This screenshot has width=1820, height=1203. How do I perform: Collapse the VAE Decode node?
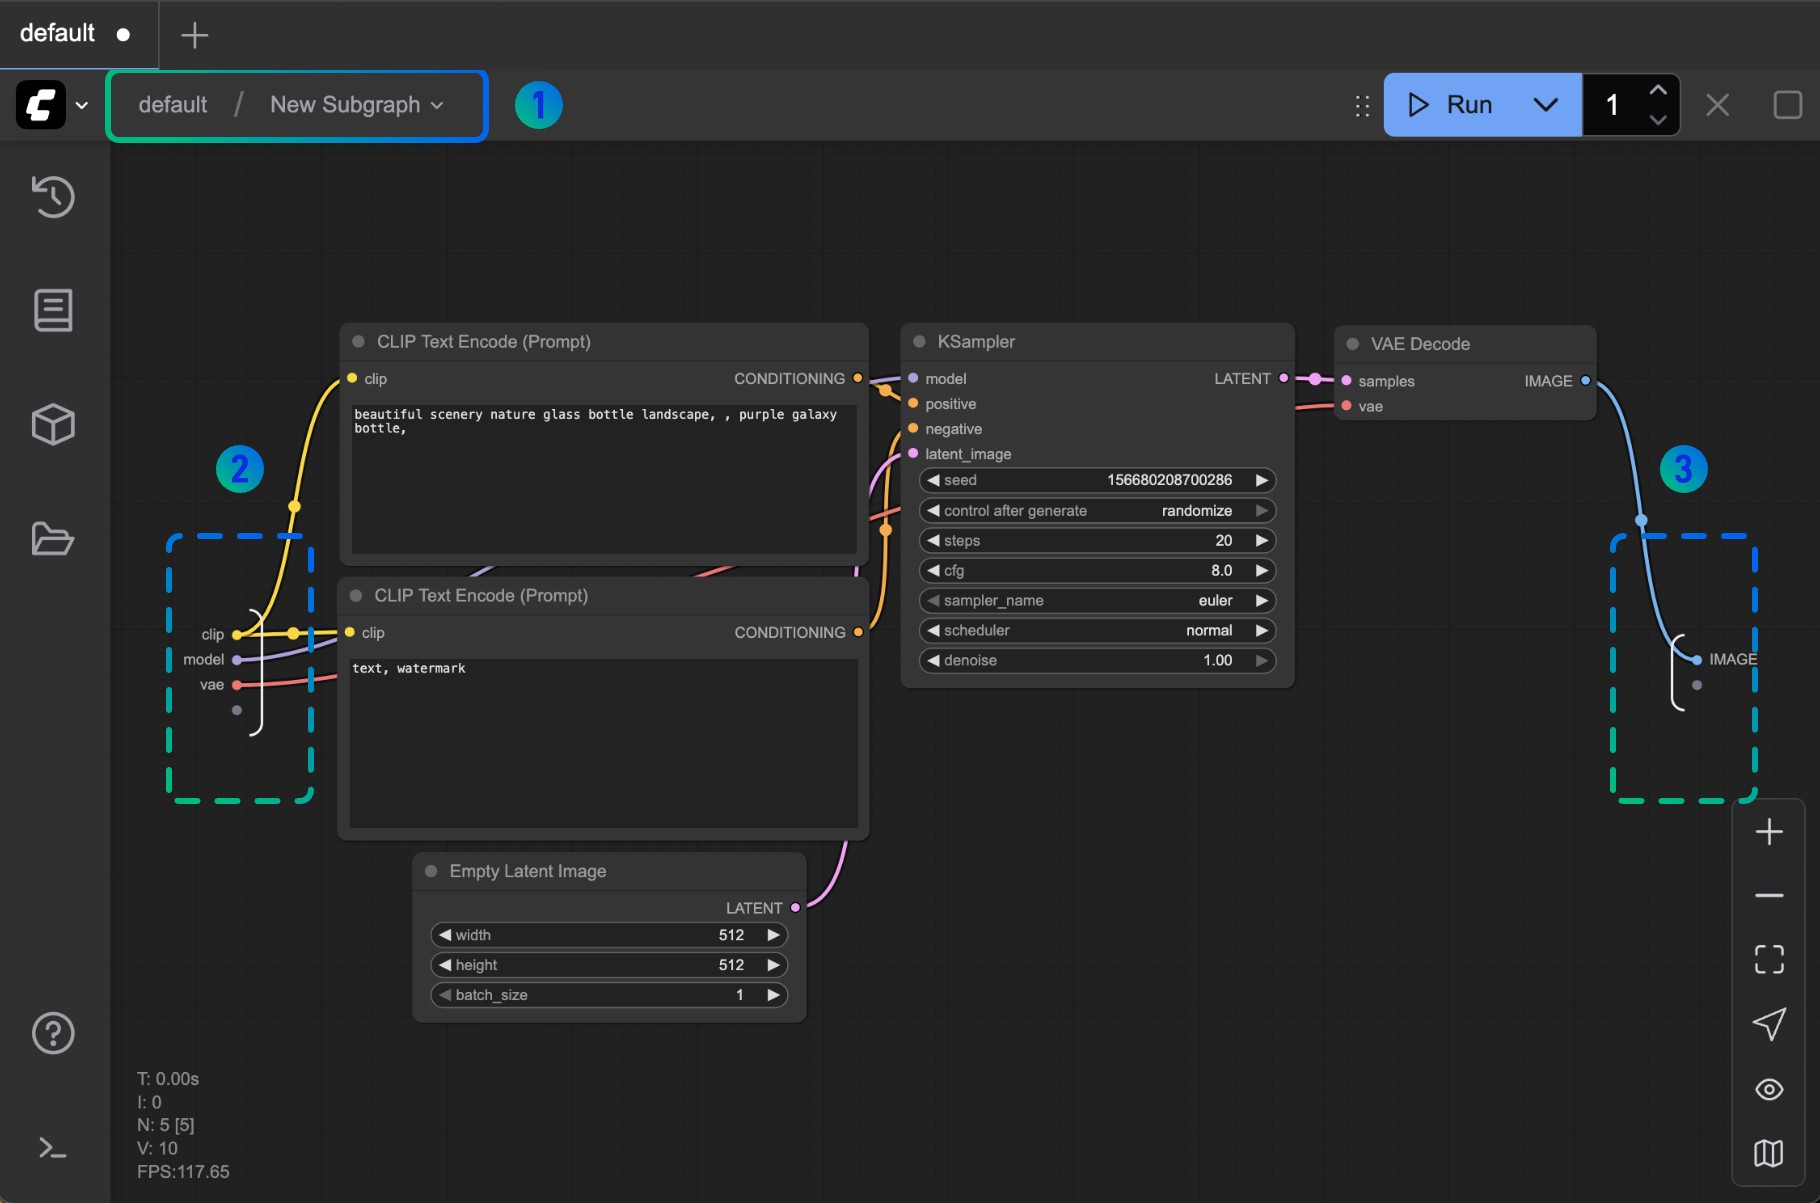coord(1354,343)
